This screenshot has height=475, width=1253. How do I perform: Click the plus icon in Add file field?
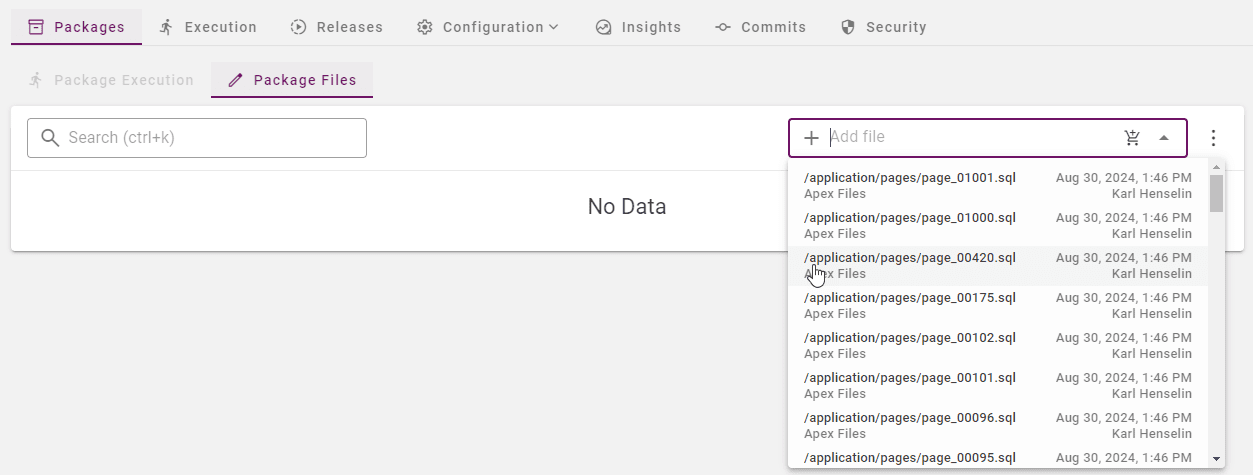click(811, 138)
